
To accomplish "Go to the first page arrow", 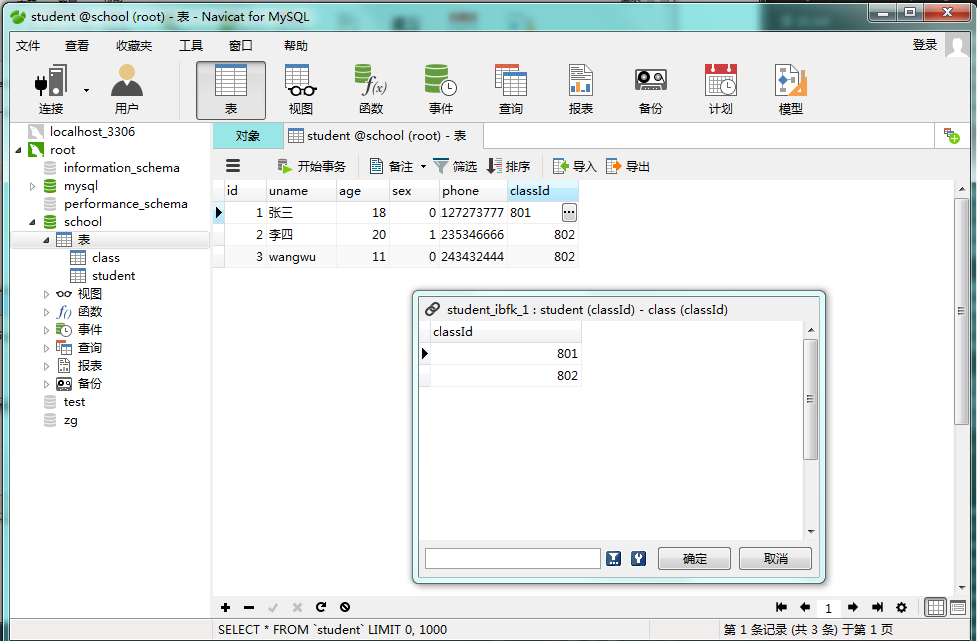I will click(781, 607).
